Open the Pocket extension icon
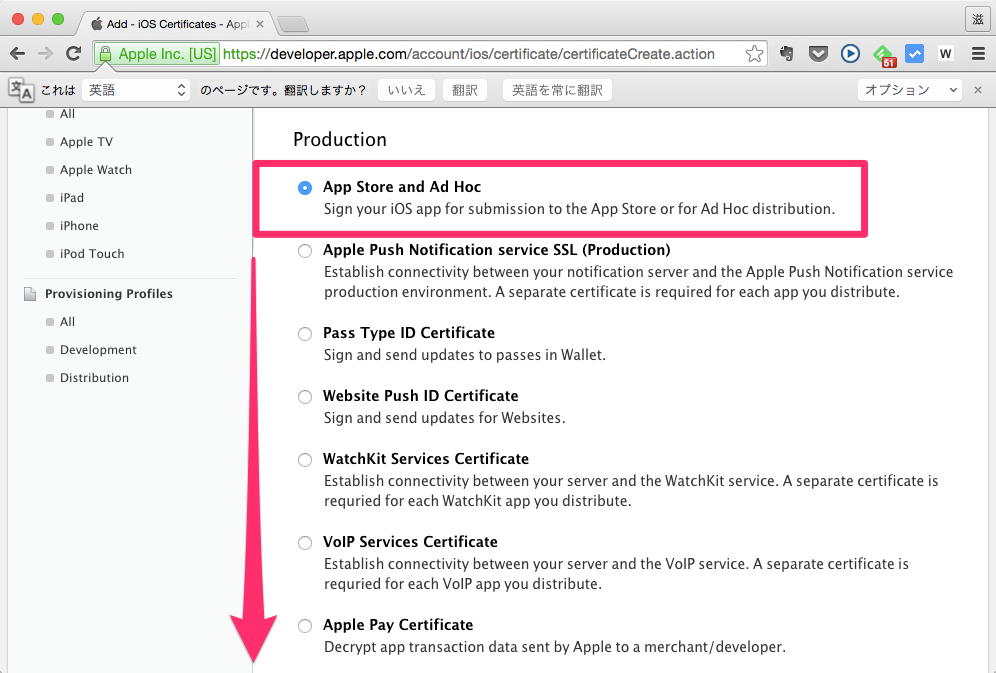The width and height of the screenshot is (996, 673). tap(818, 54)
